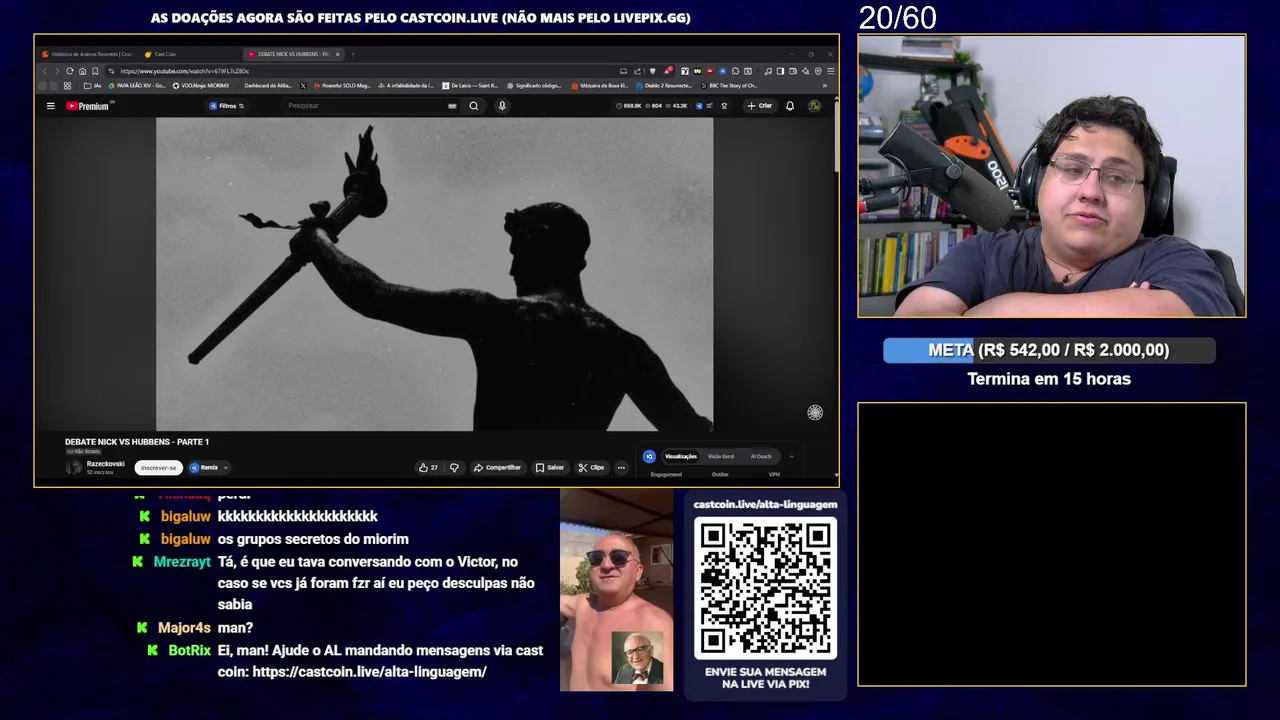Open the Máquina de Boxe bookmark
This screenshot has width=1280, height=720.
tap(600, 86)
